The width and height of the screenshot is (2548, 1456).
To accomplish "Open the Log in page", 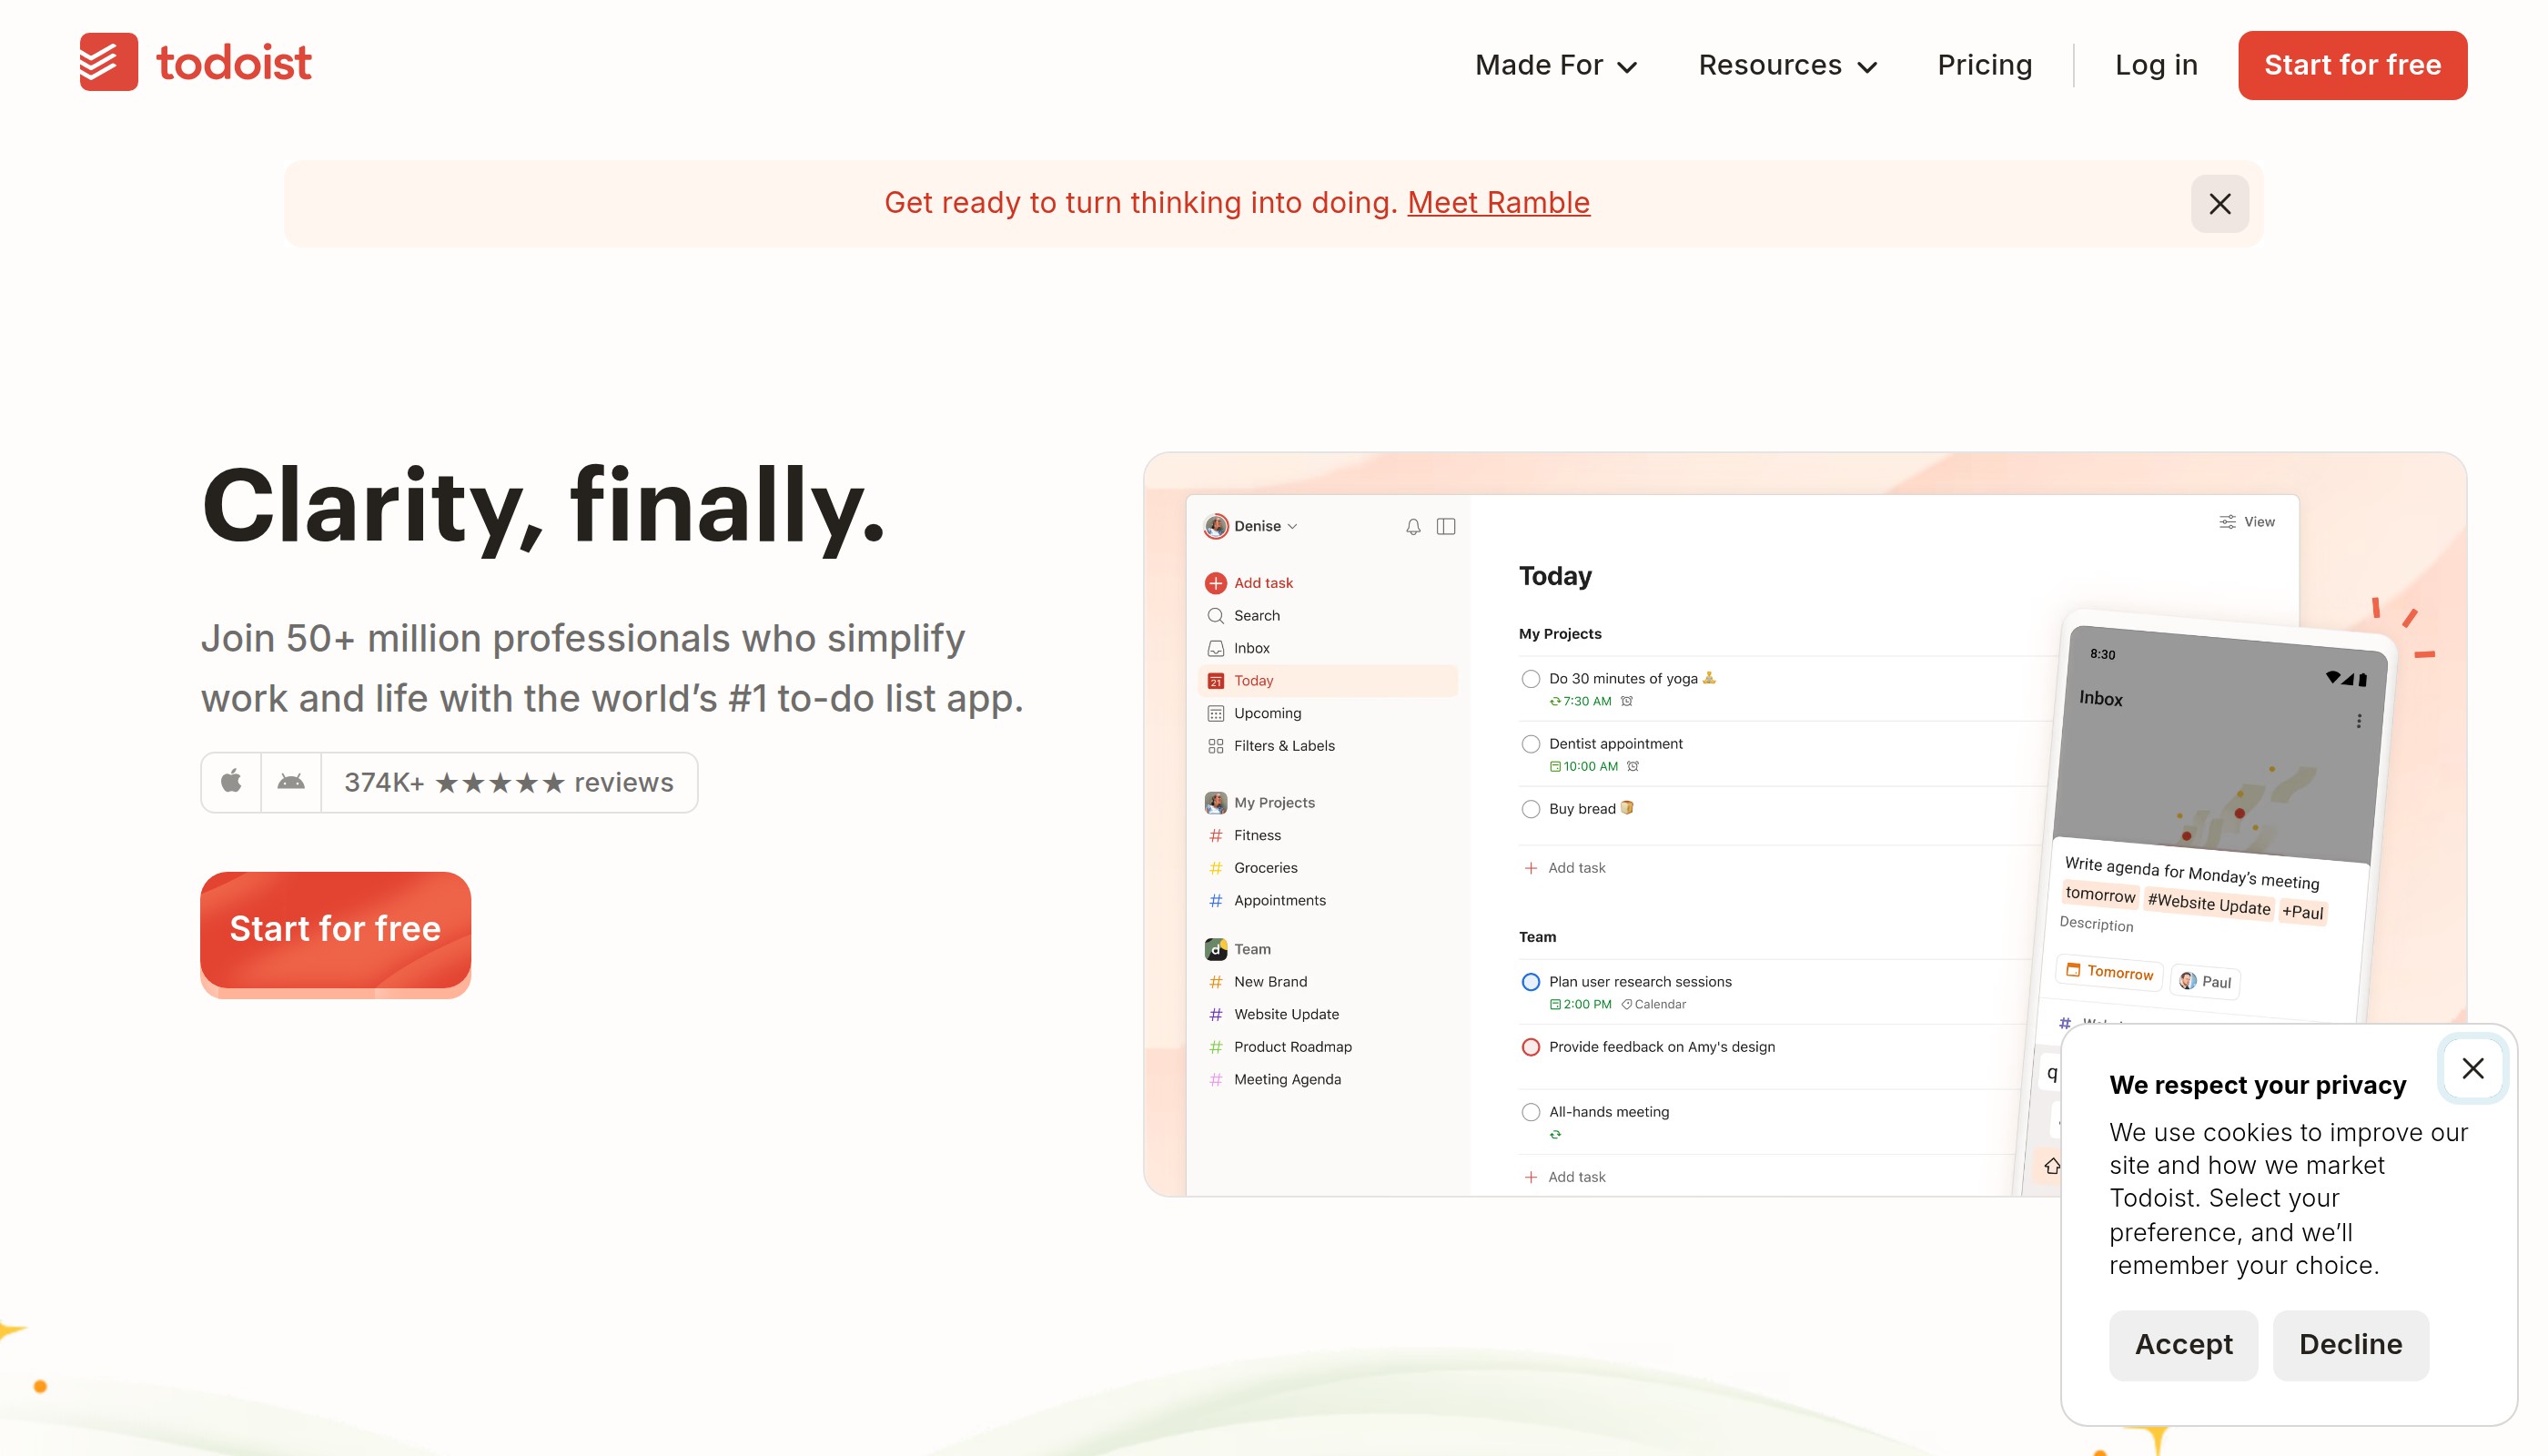I will tap(2155, 65).
